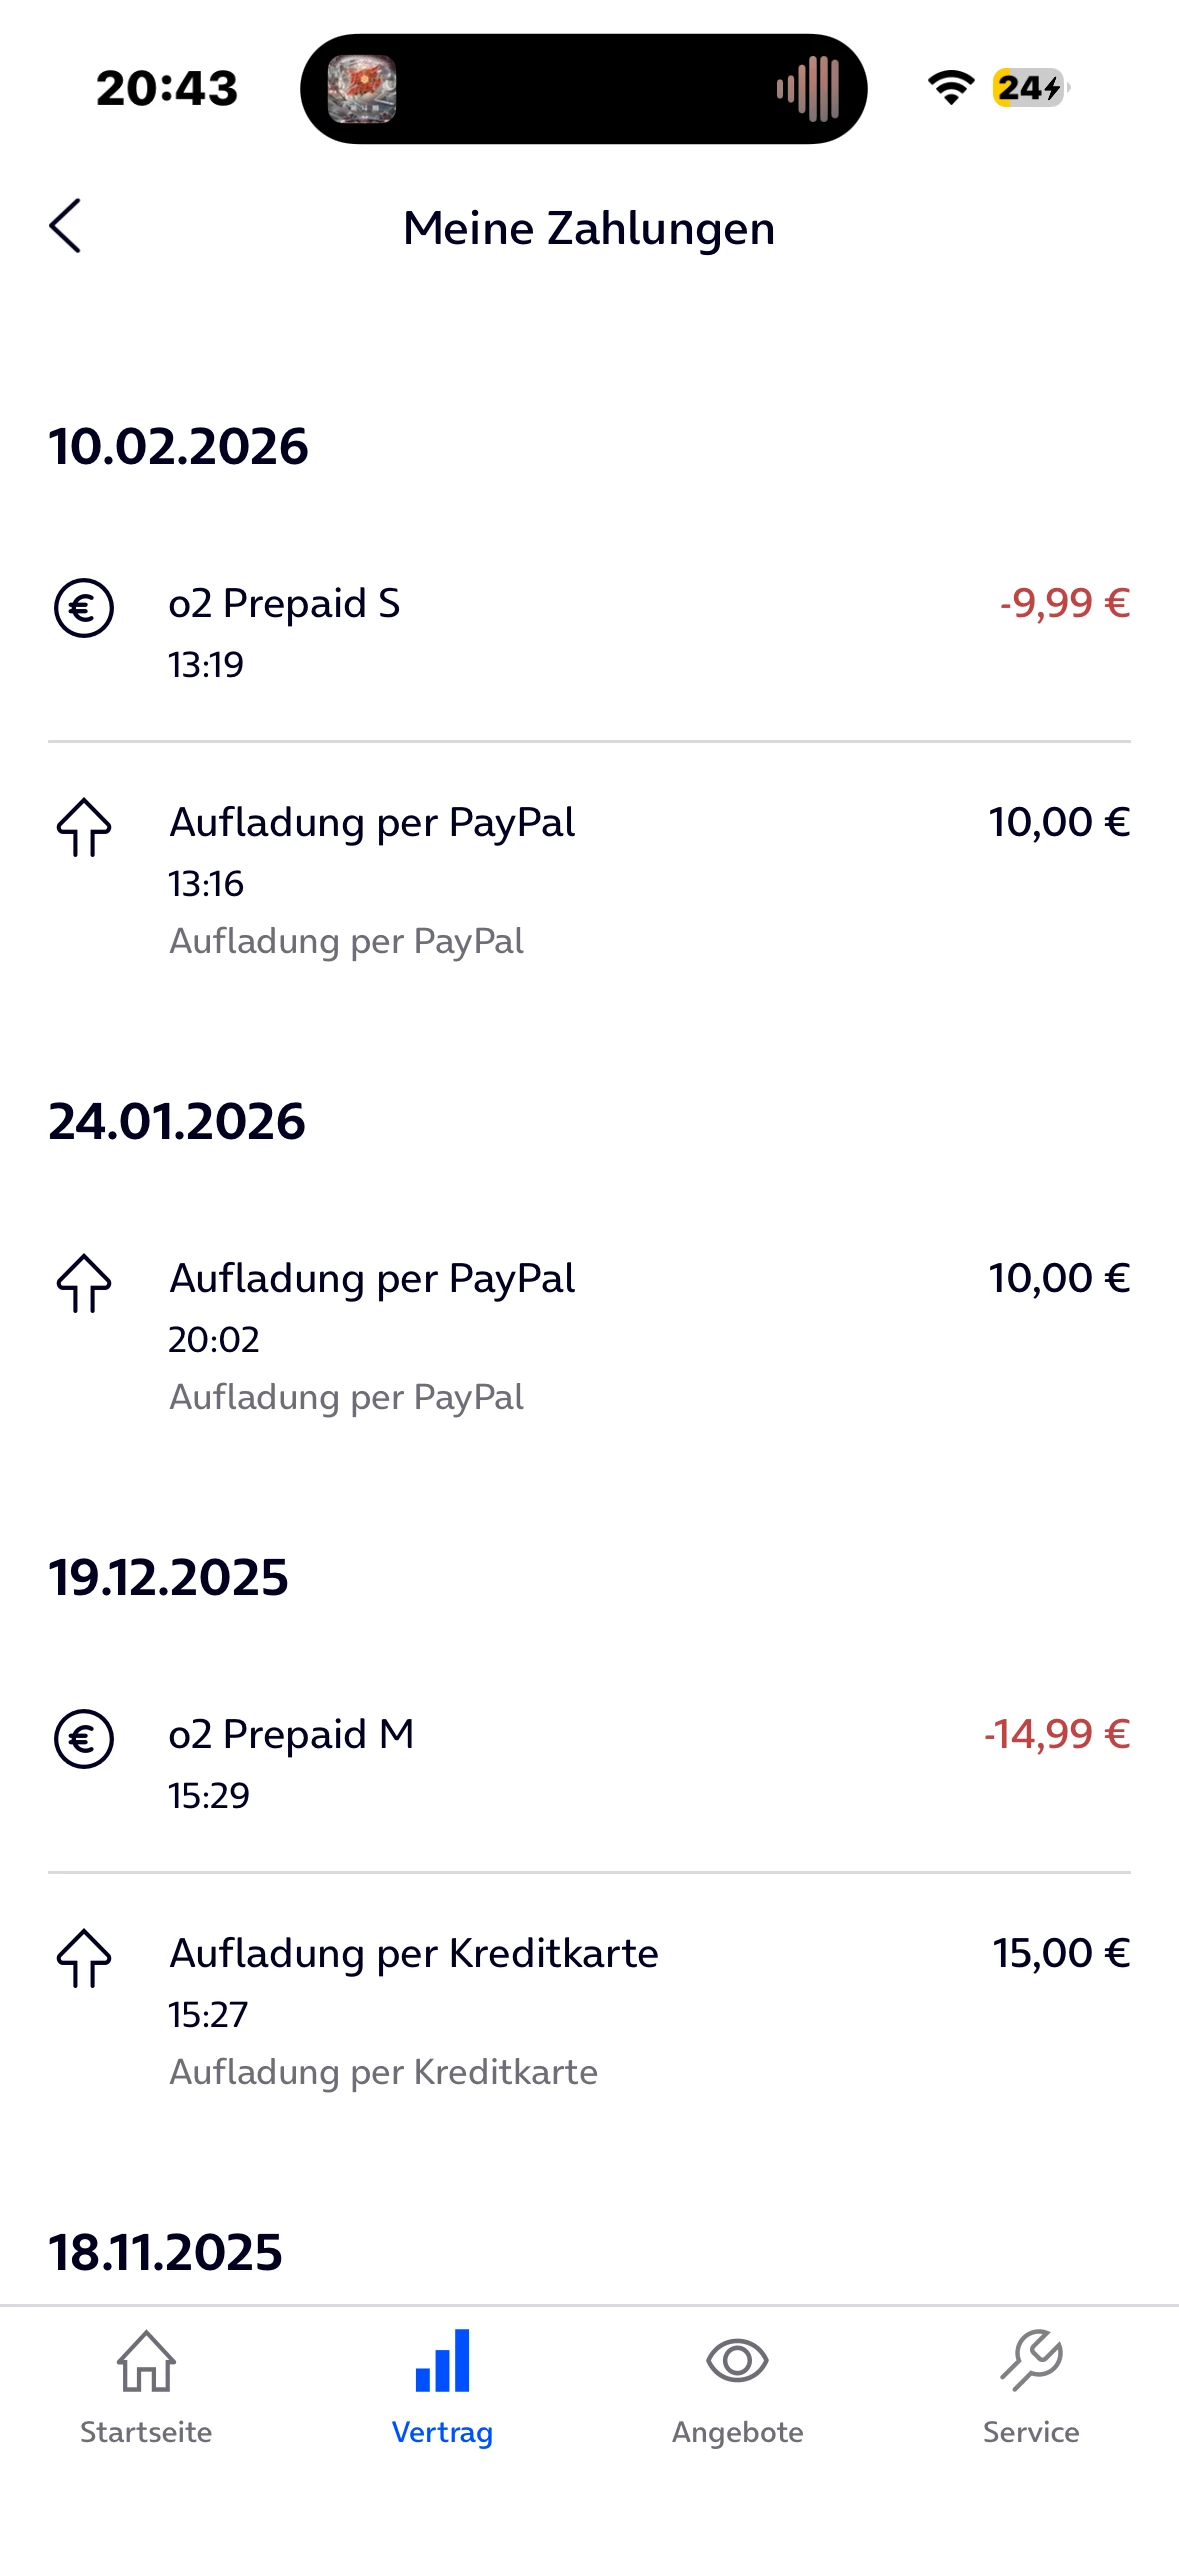
Task: Open the Angebote eye icon tab
Action: click(x=737, y=2384)
